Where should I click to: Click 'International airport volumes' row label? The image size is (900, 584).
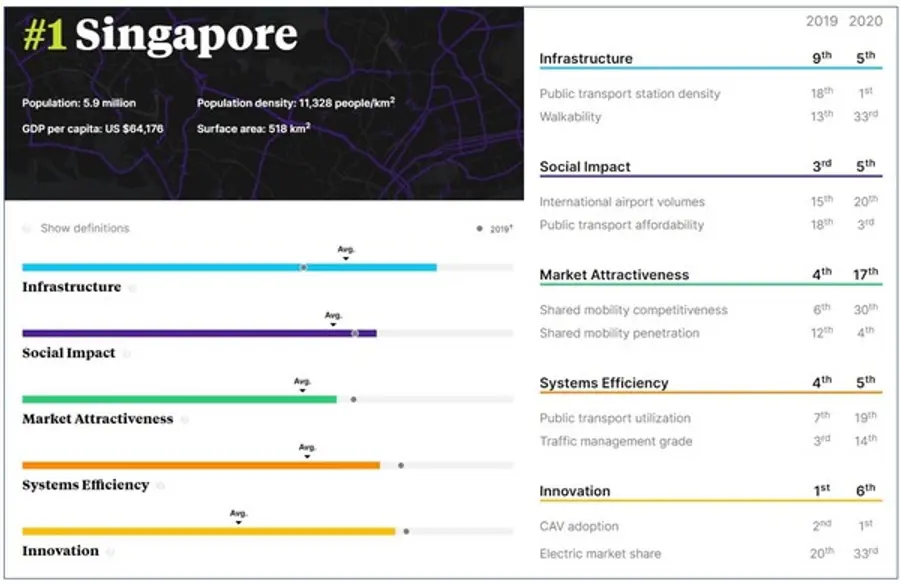point(622,202)
